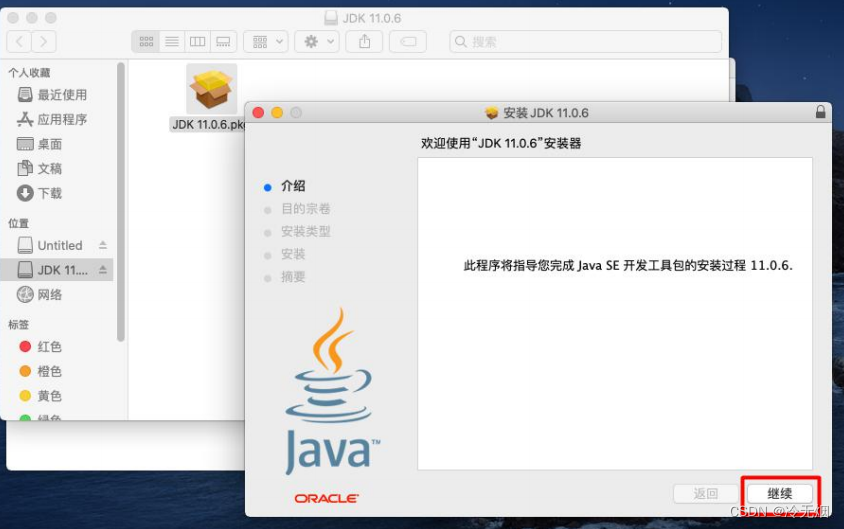Open 网络 in Finder sidebar
Viewport: 844px width, 529px height.
coord(59,294)
